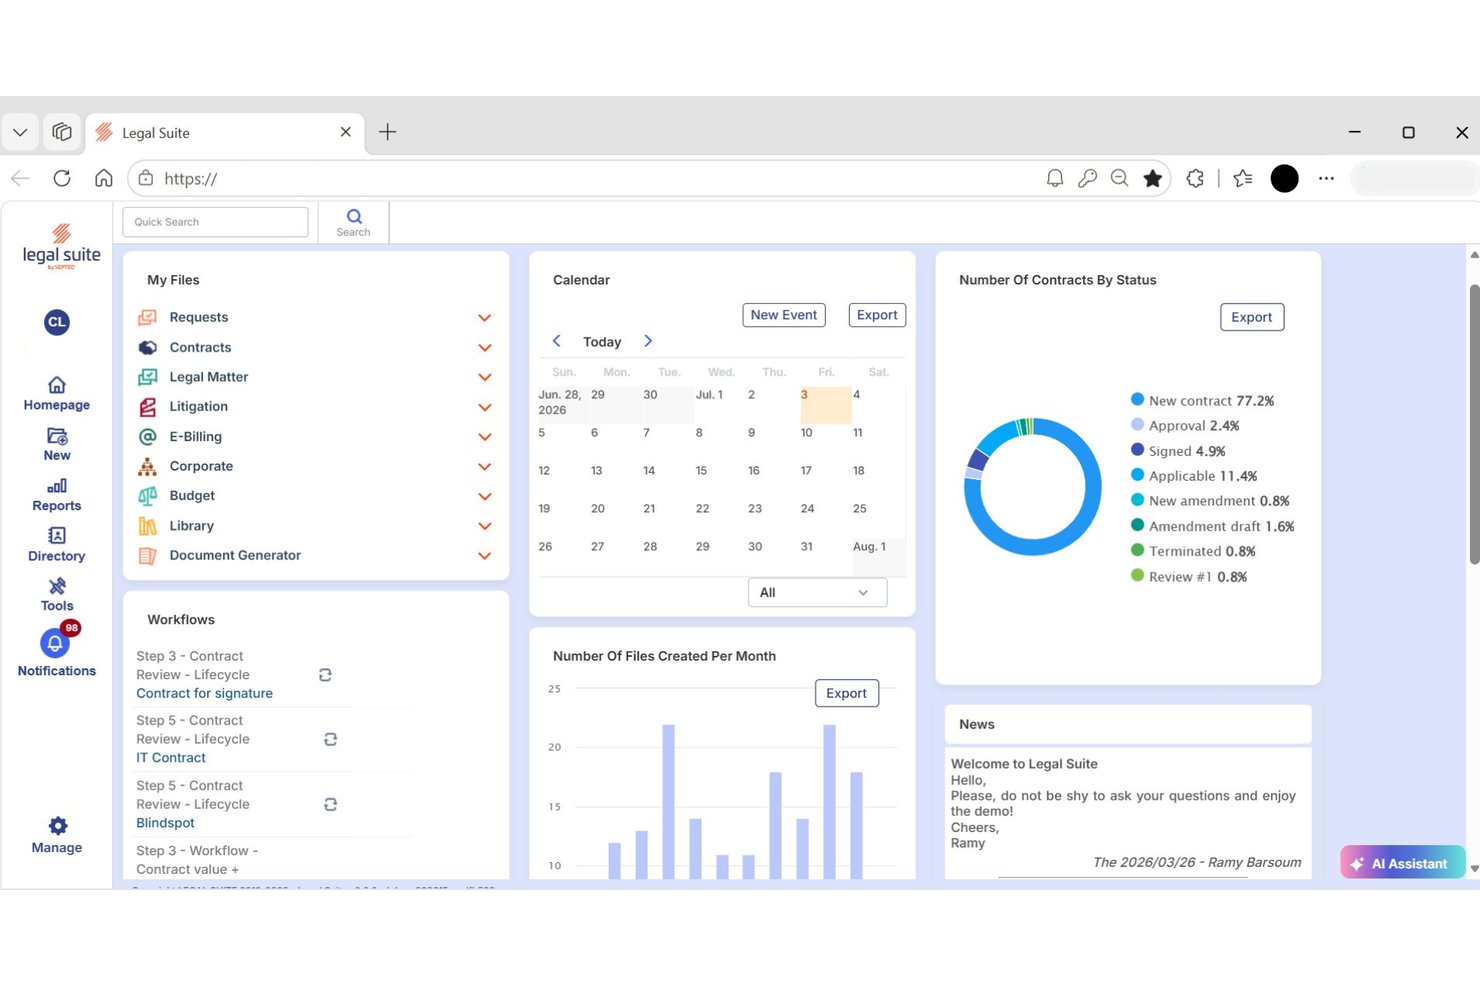Refresh the Contract for signature workflow
The width and height of the screenshot is (1480, 987).
coord(325,675)
